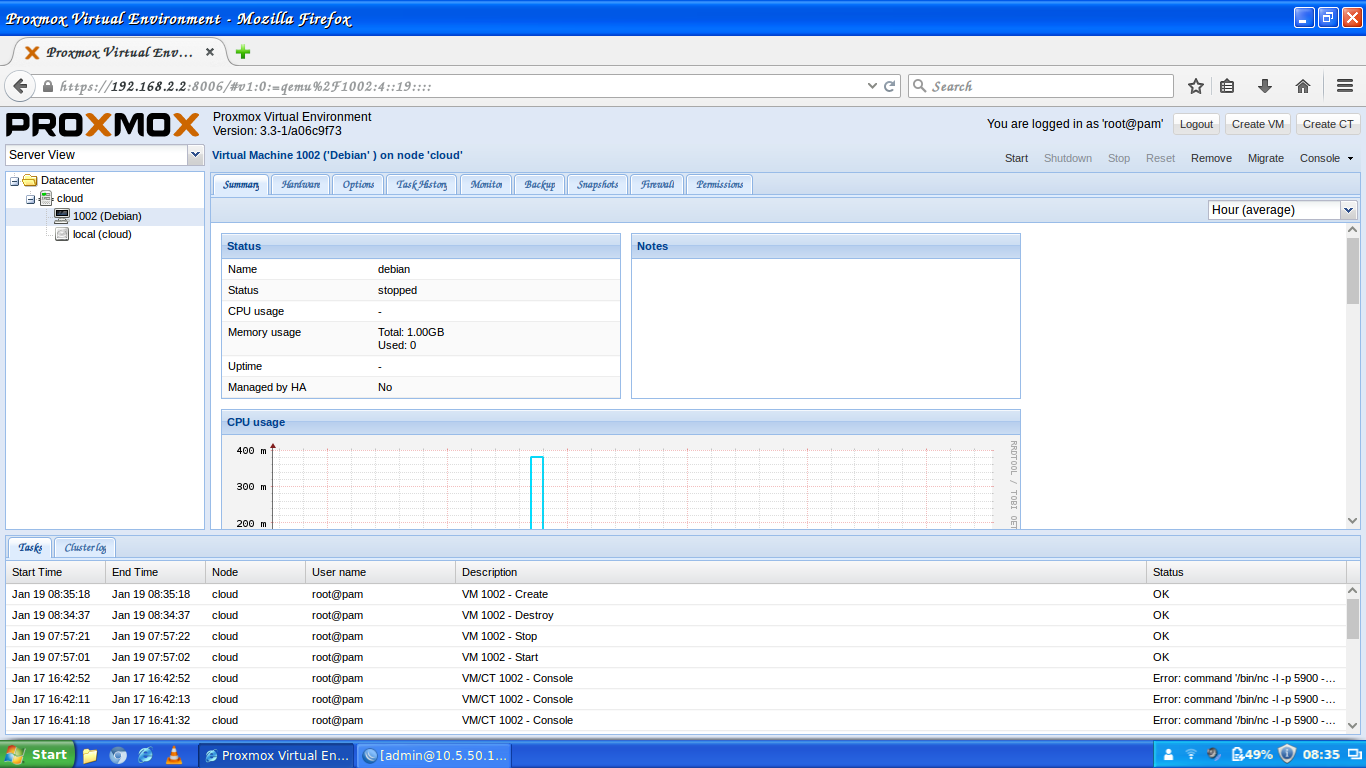Click the Datacenter folder icon in tree

30,180
